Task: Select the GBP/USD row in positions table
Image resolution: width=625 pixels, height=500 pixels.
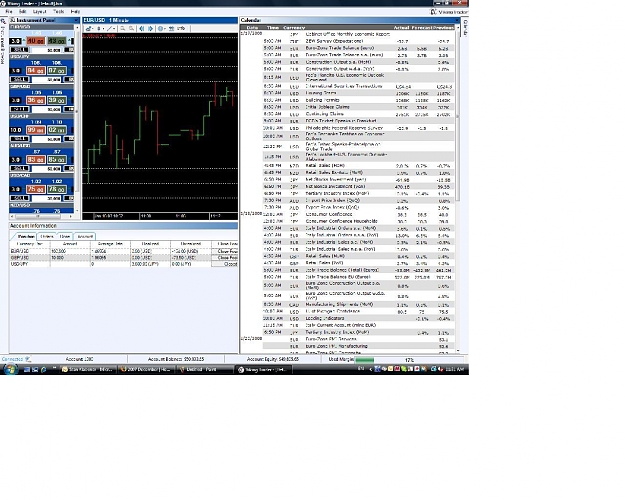Action: (124, 258)
